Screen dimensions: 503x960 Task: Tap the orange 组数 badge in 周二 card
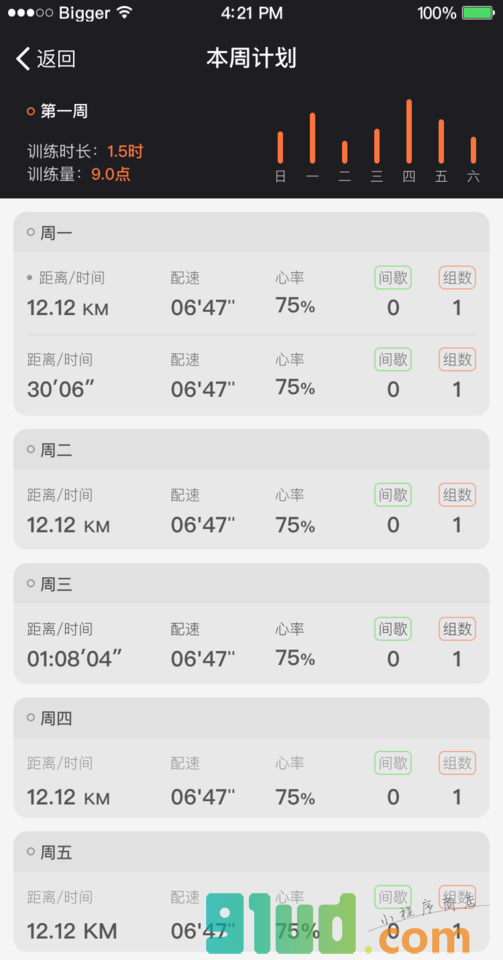point(457,495)
